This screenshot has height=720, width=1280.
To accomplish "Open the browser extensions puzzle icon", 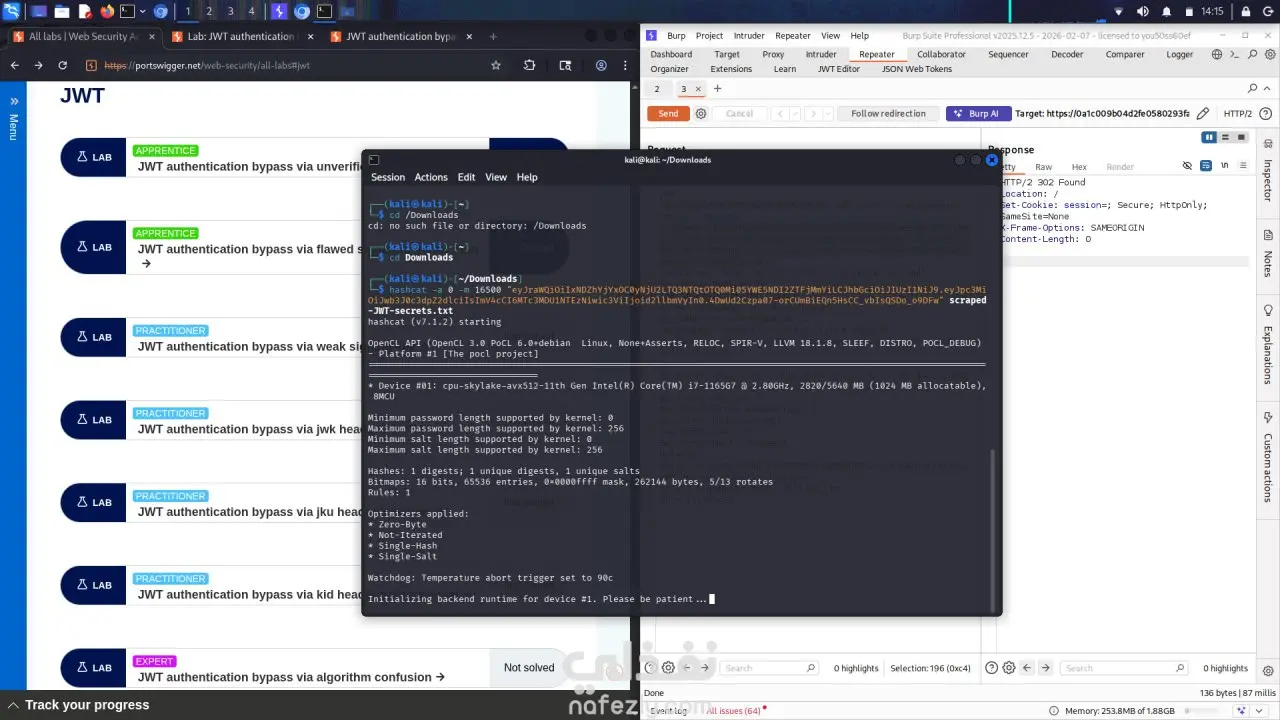I will (530, 65).
